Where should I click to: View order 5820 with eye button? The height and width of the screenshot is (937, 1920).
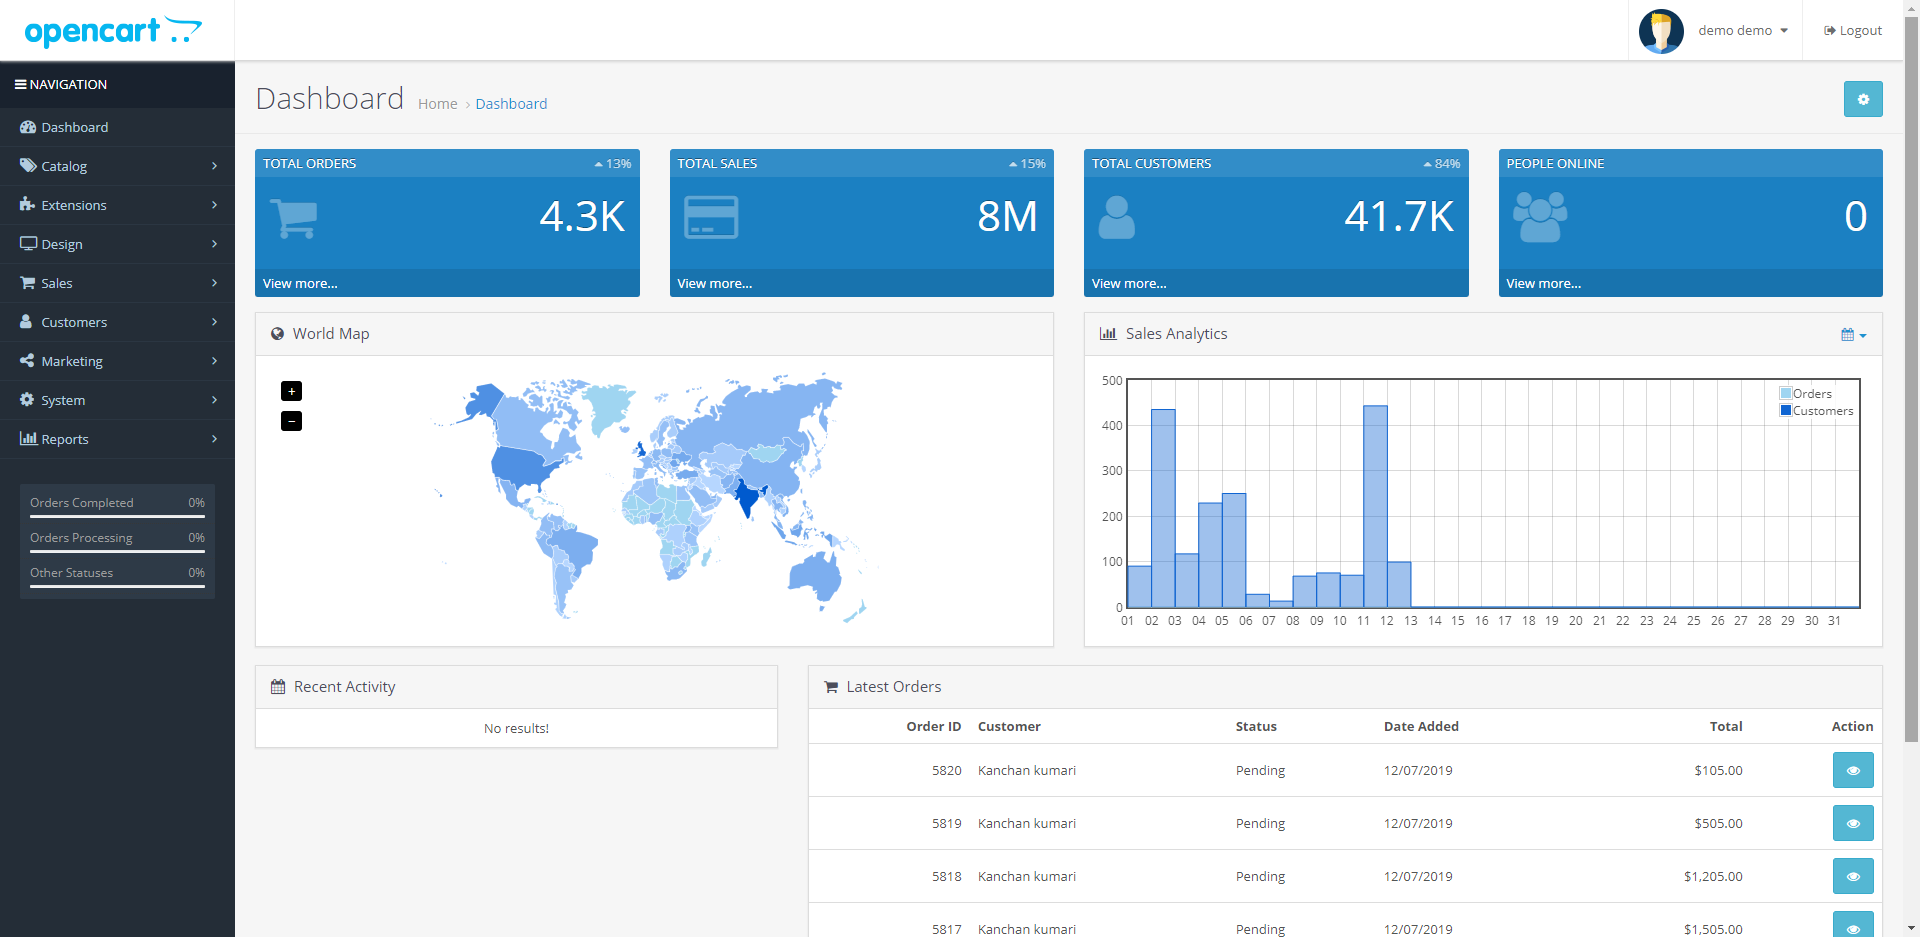point(1853,770)
